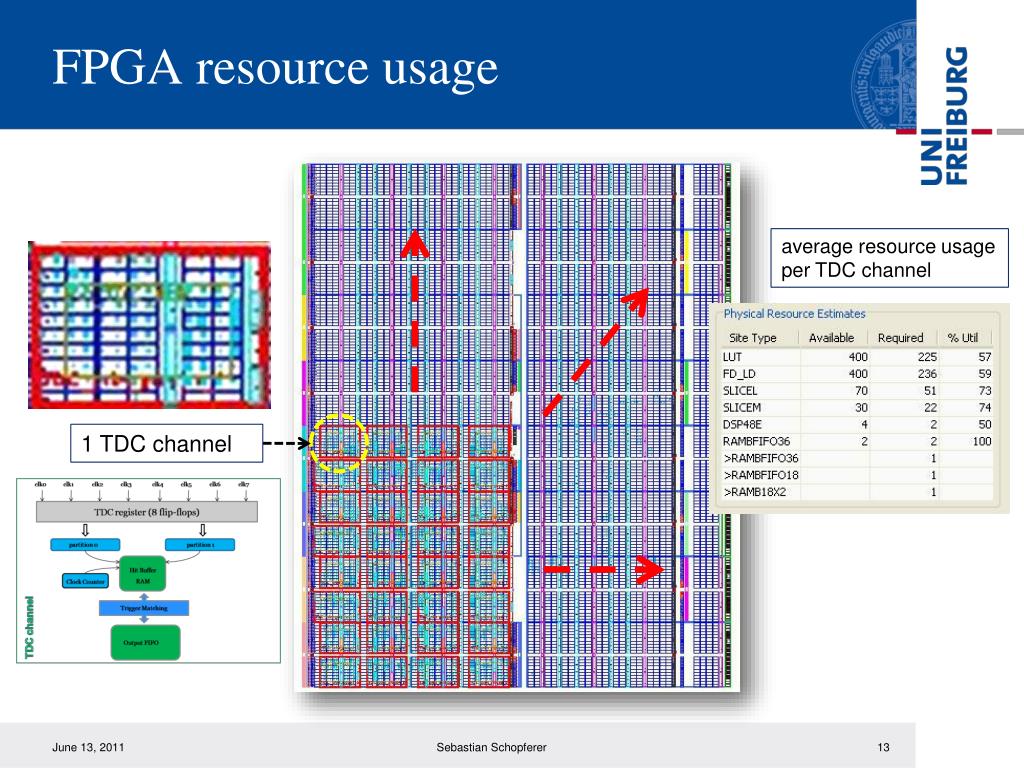The width and height of the screenshot is (1024, 768).
Task: Click the 'TDC register (8 flip-flops)' block
Action: (147, 512)
